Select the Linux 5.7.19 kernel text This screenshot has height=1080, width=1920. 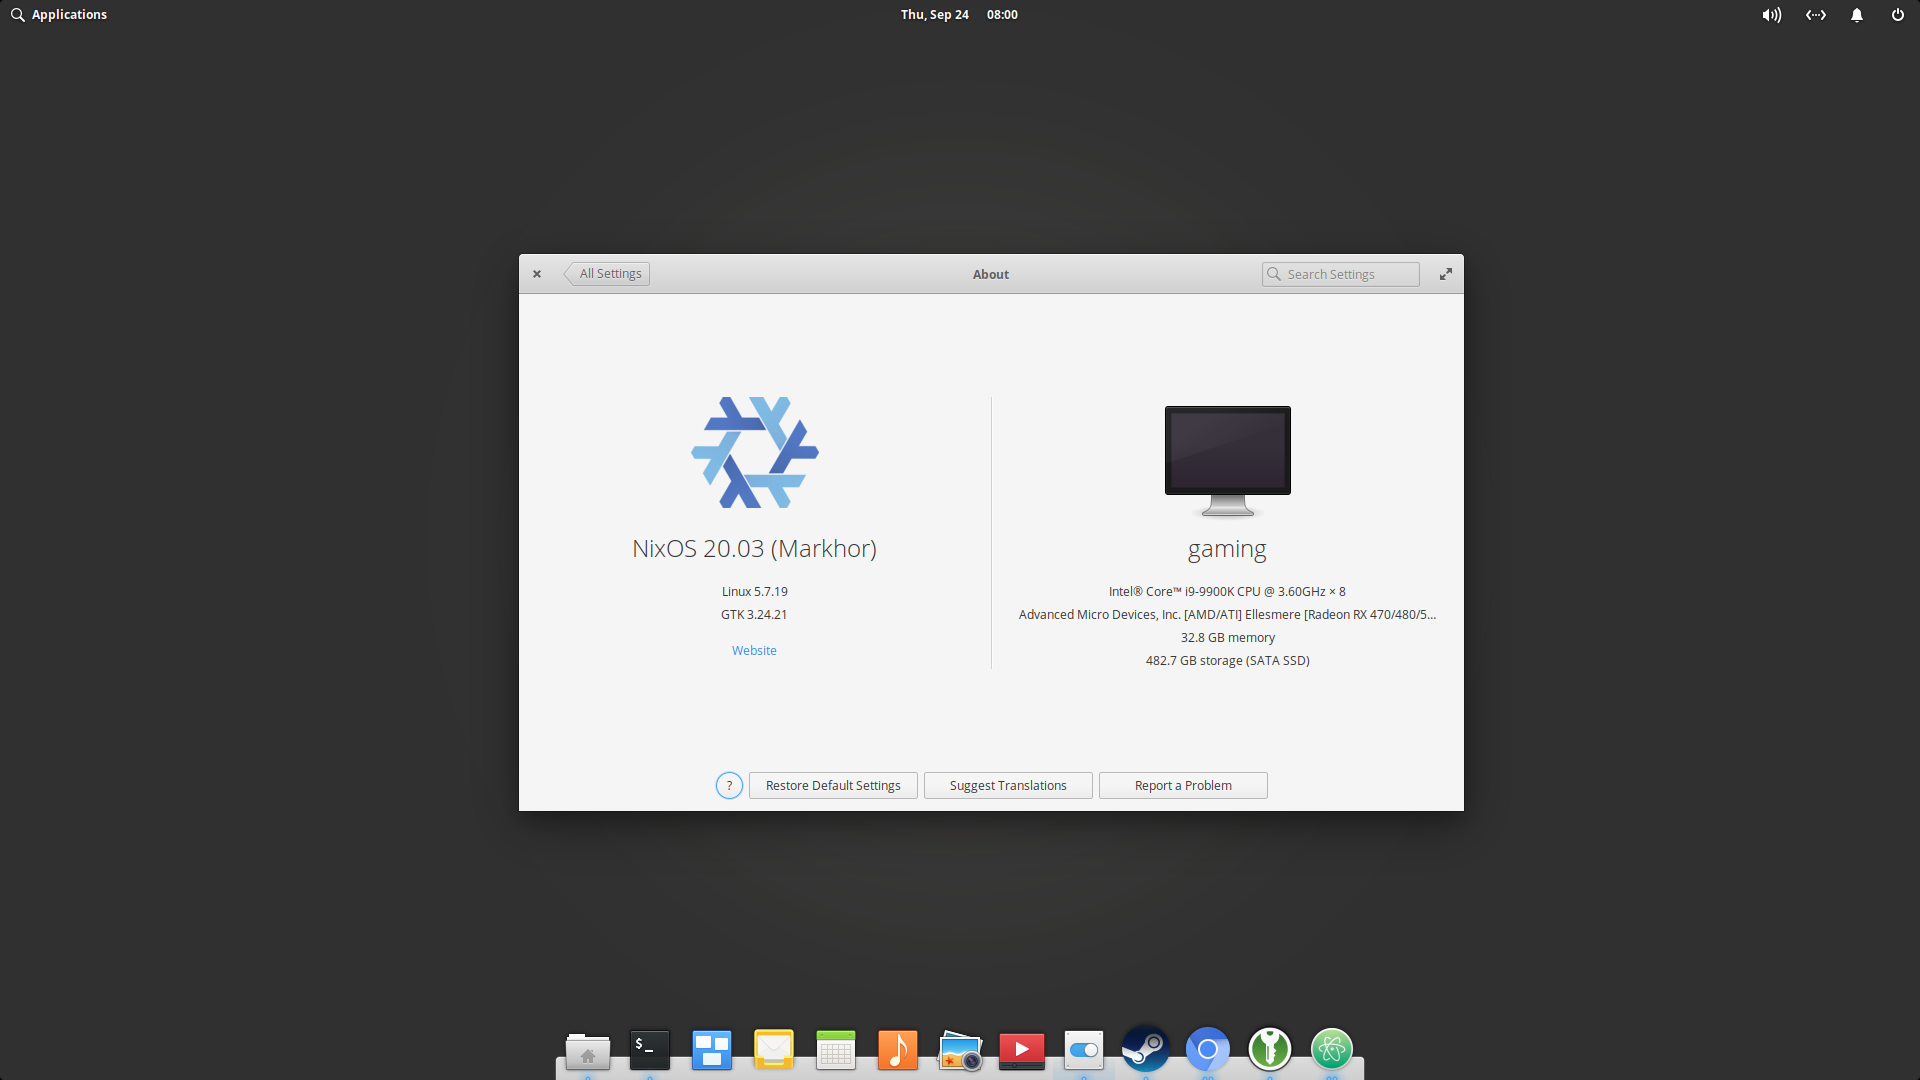click(x=755, y=592)
